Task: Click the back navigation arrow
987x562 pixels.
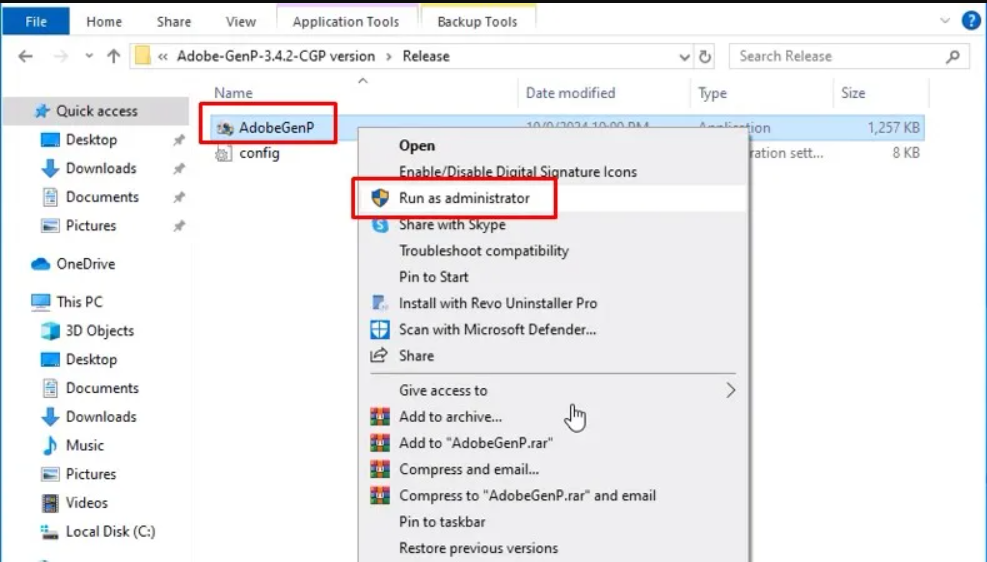Action: [x=25, y=57]
